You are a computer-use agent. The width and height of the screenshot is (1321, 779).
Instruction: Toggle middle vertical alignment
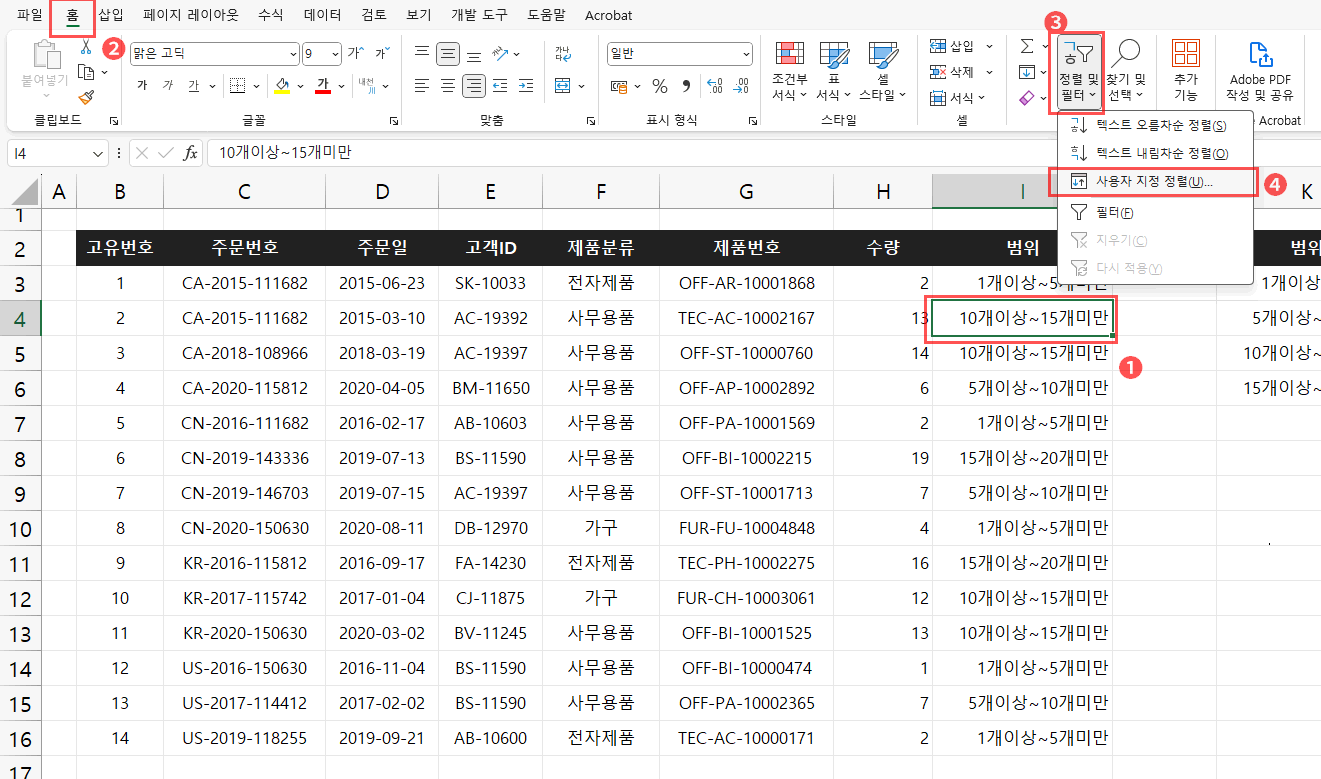click(x=449, y=54)
